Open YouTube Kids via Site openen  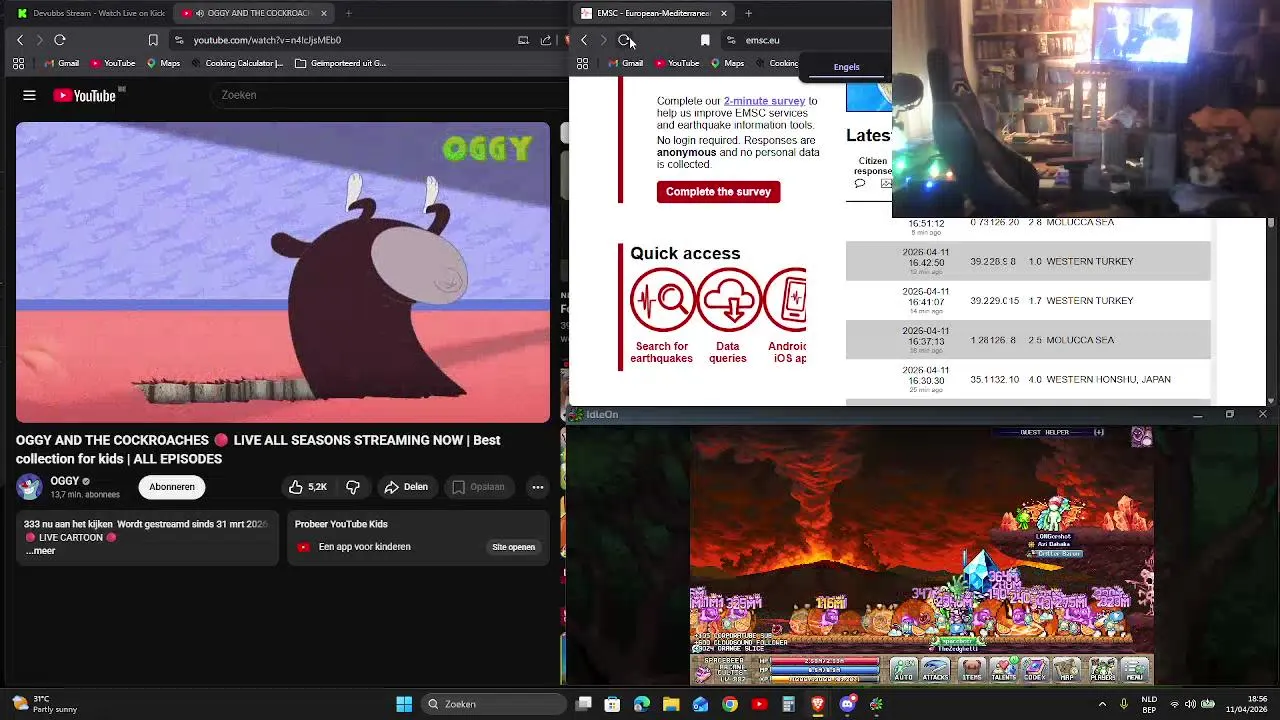[x=513, y=547]
